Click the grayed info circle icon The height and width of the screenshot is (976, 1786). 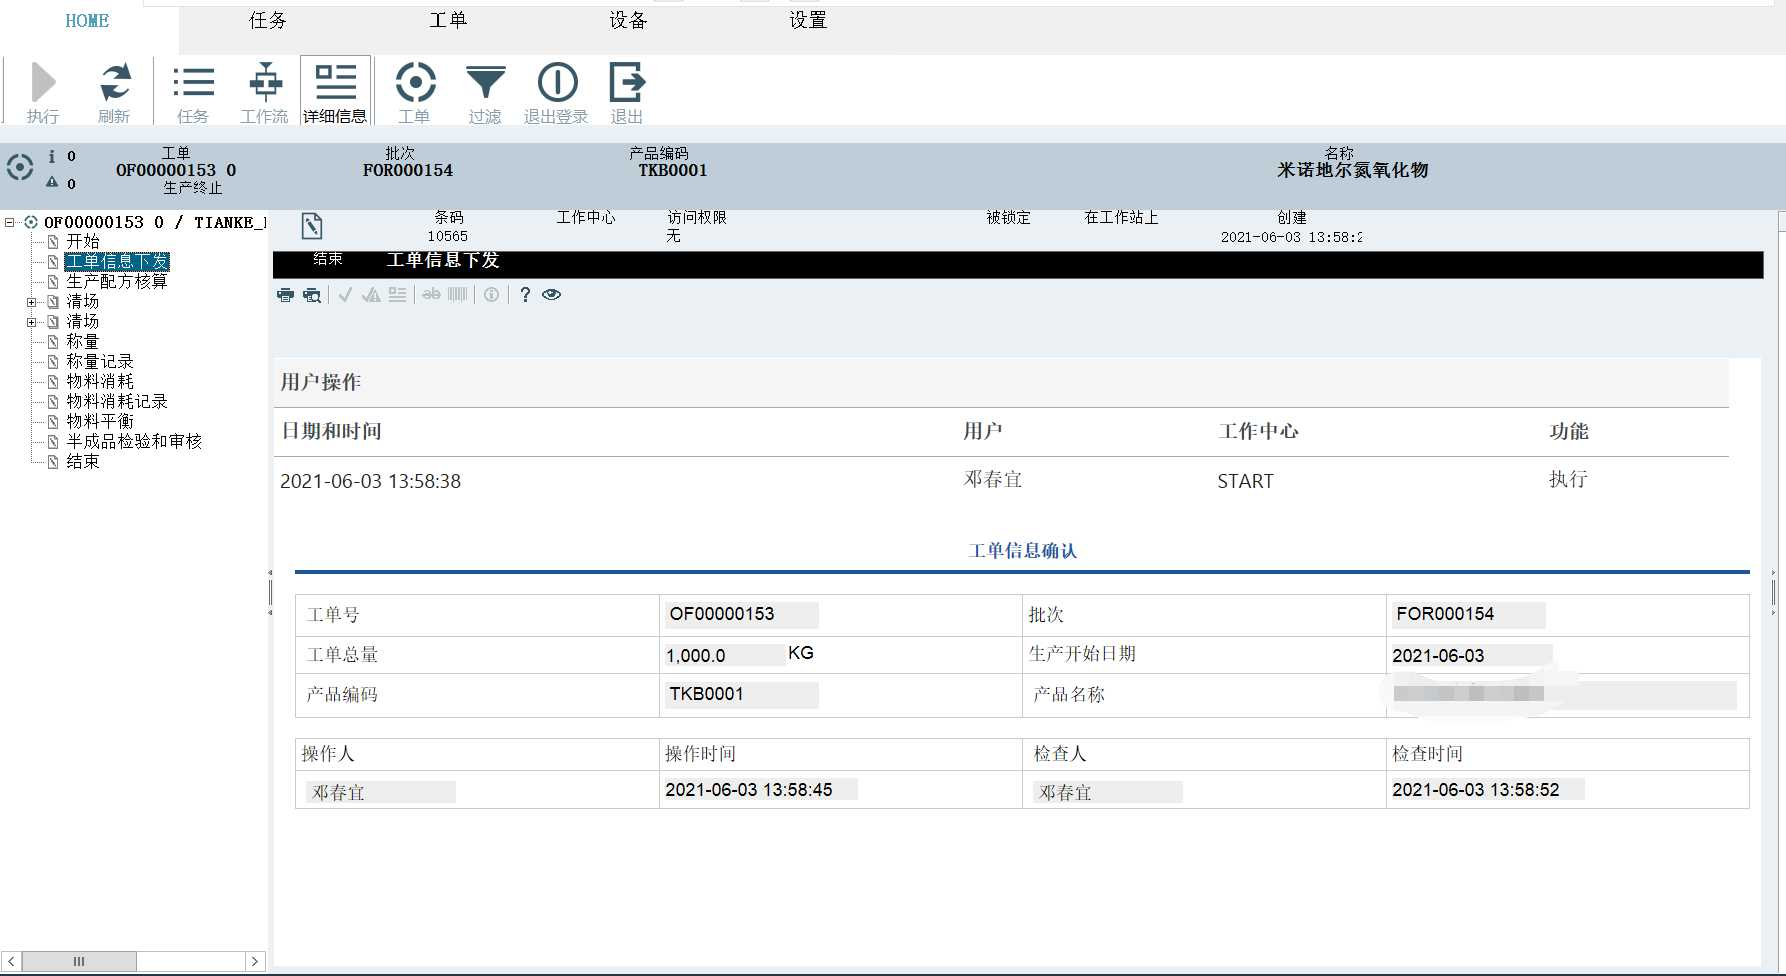(x=491, y=295)
